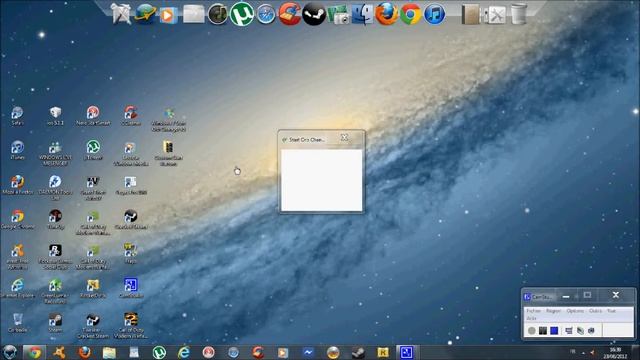Switch to Chrome in the taskbar
The width and height of the screenshot is (640, 360).
(35, 352)
